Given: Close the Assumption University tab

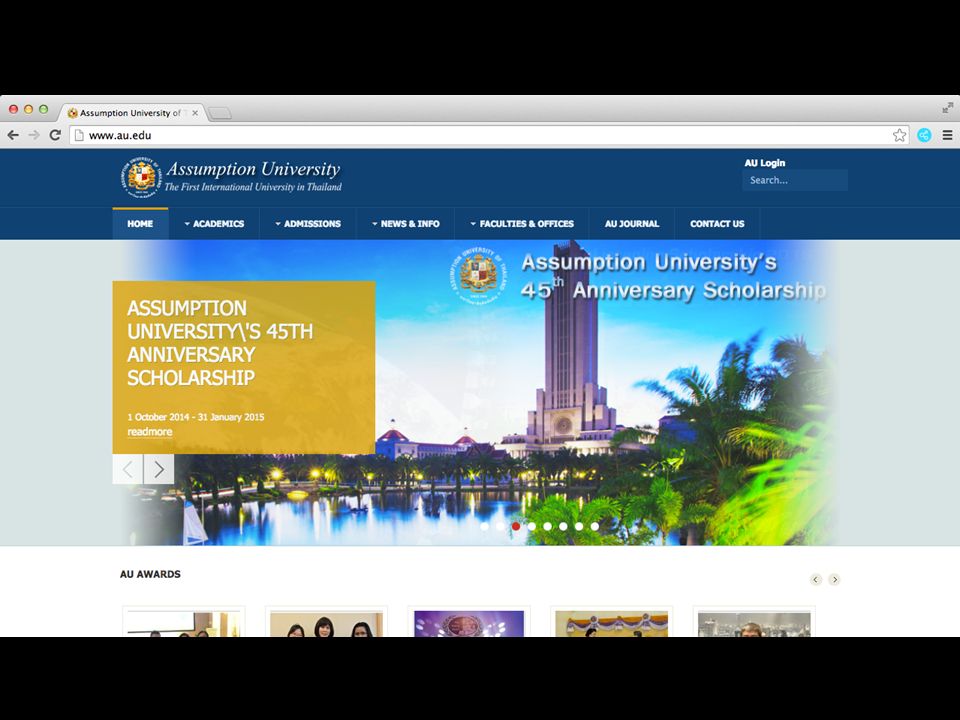Looking at the screenshot, I should pos(195,113).
